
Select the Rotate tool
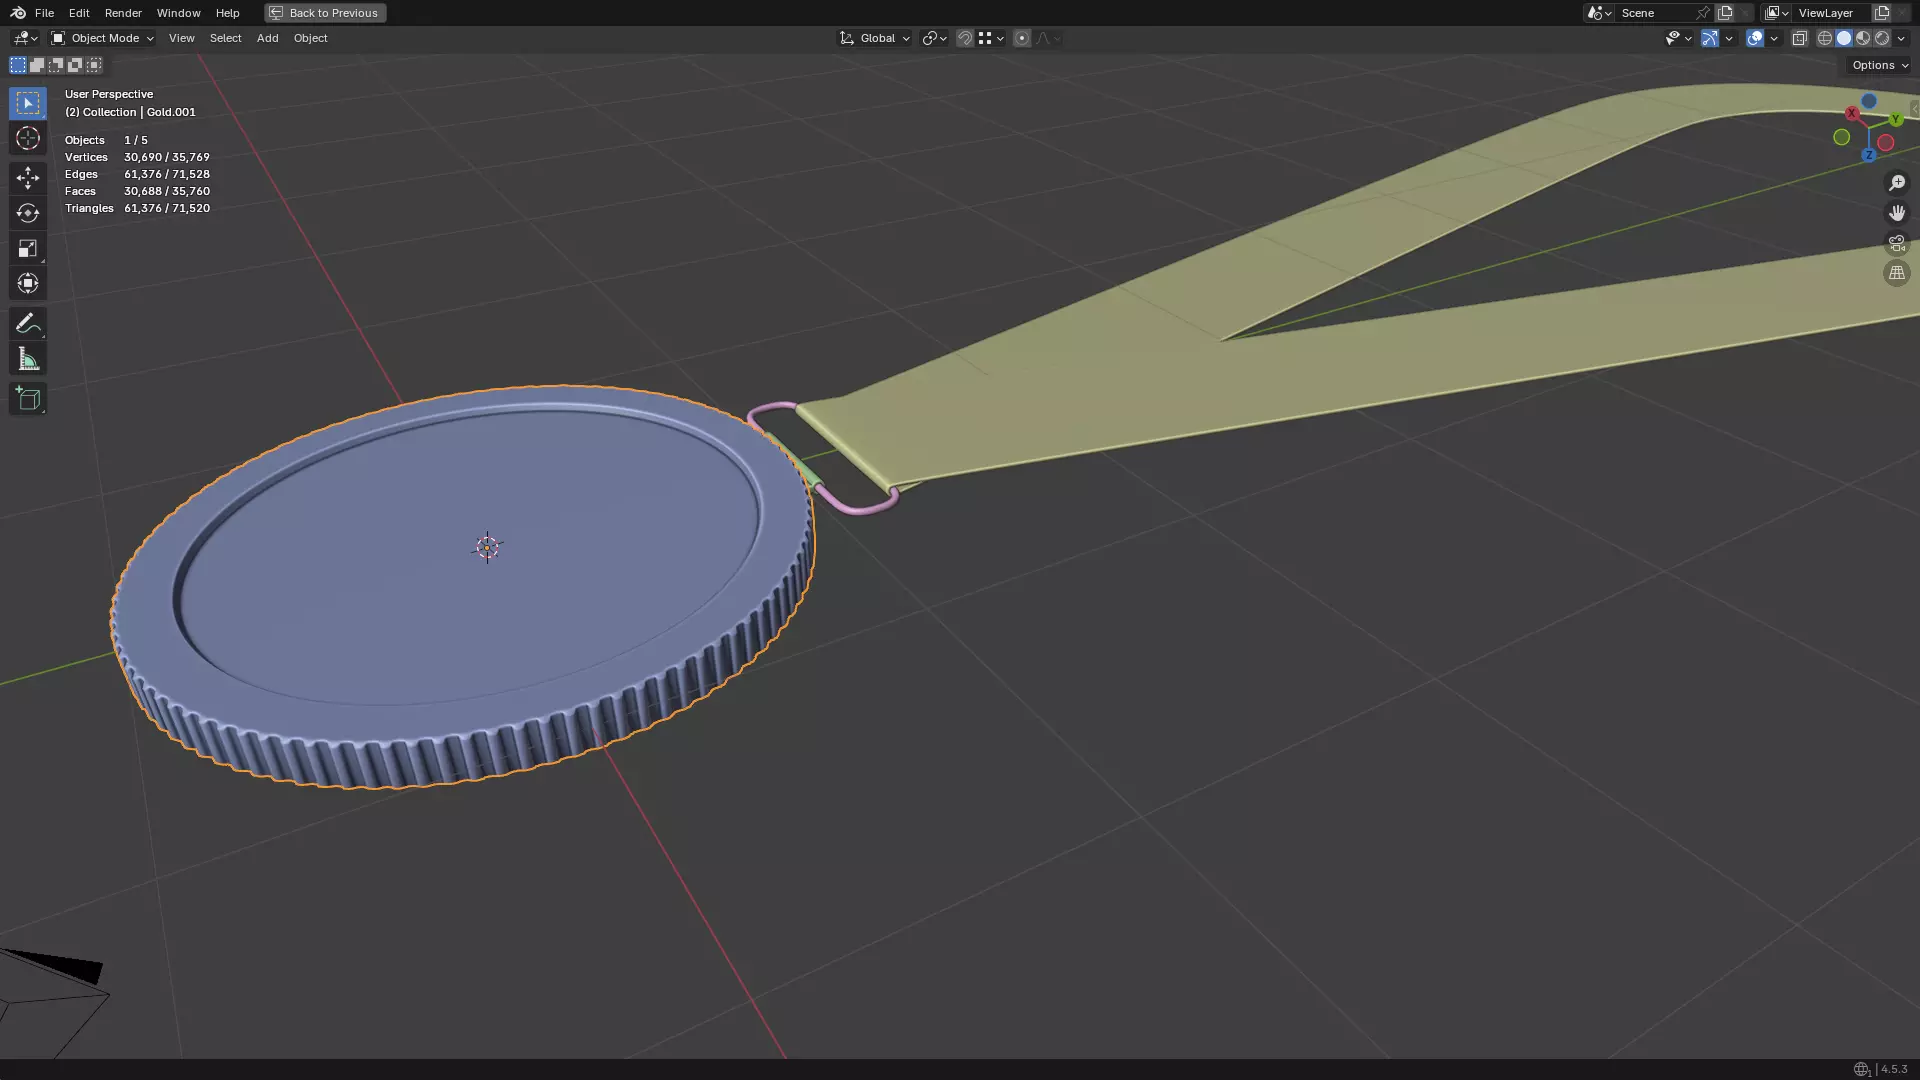[x=28, y=213]
